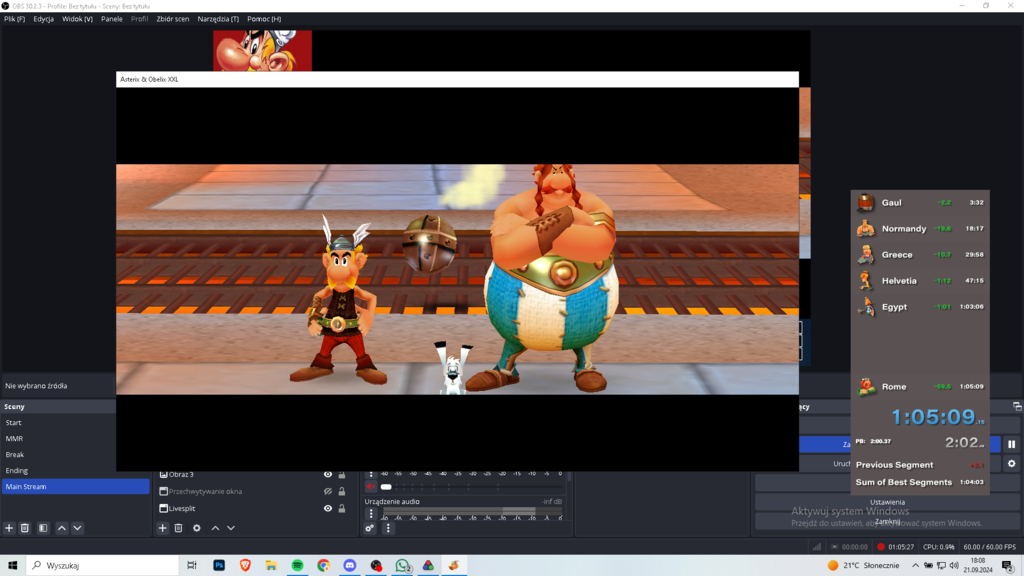Open Urządzenie audio three-dot options menu
Screen dimensions: 1024x576
[x=371, y=514]
